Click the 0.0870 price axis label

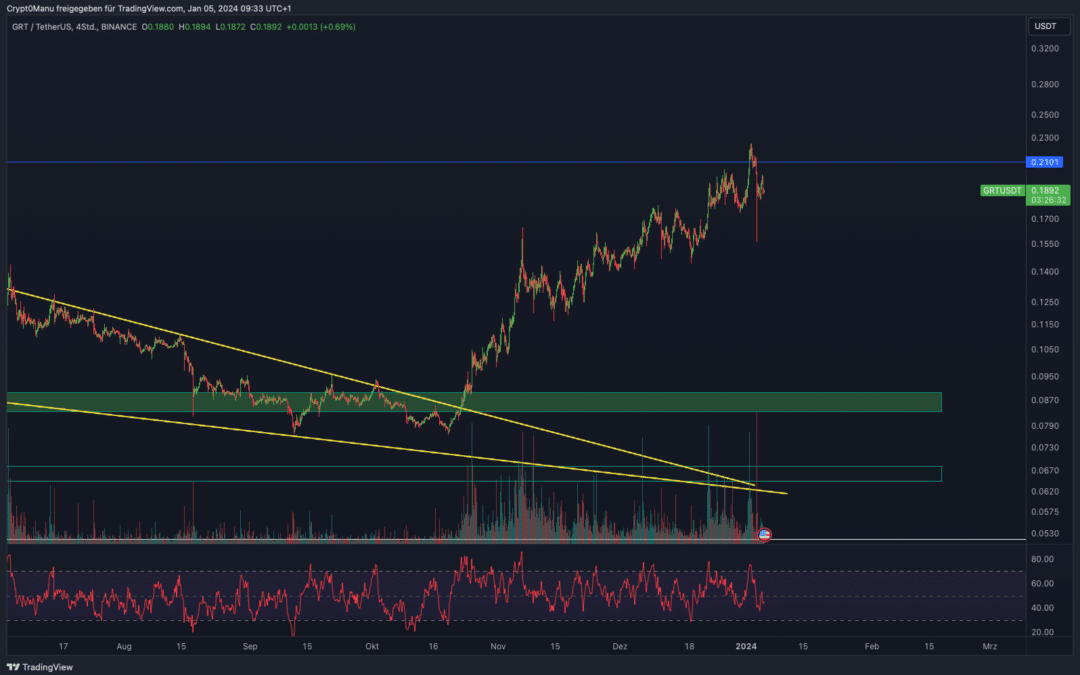1045,400
